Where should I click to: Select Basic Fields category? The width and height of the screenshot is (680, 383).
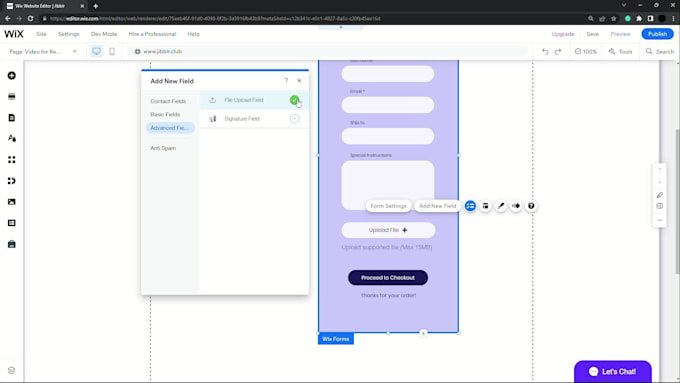coord(165,114)
